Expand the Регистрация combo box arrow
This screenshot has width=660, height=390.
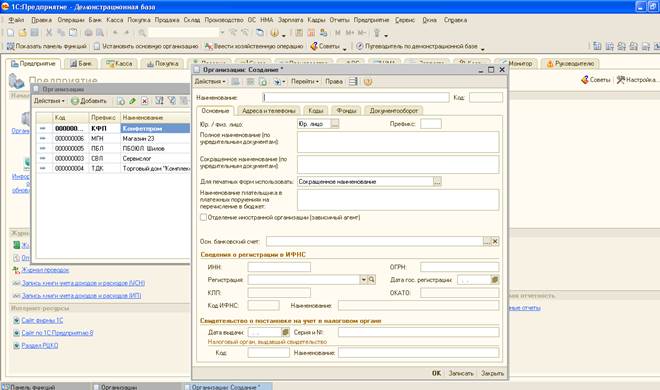[364, 279]
